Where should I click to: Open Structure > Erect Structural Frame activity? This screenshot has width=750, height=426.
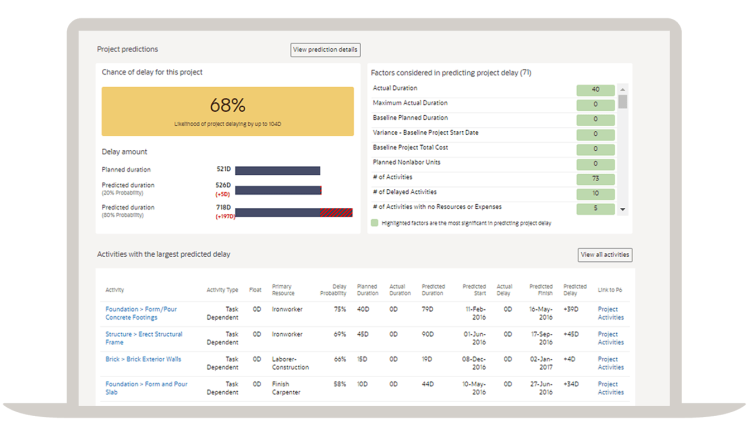(143, 338)
